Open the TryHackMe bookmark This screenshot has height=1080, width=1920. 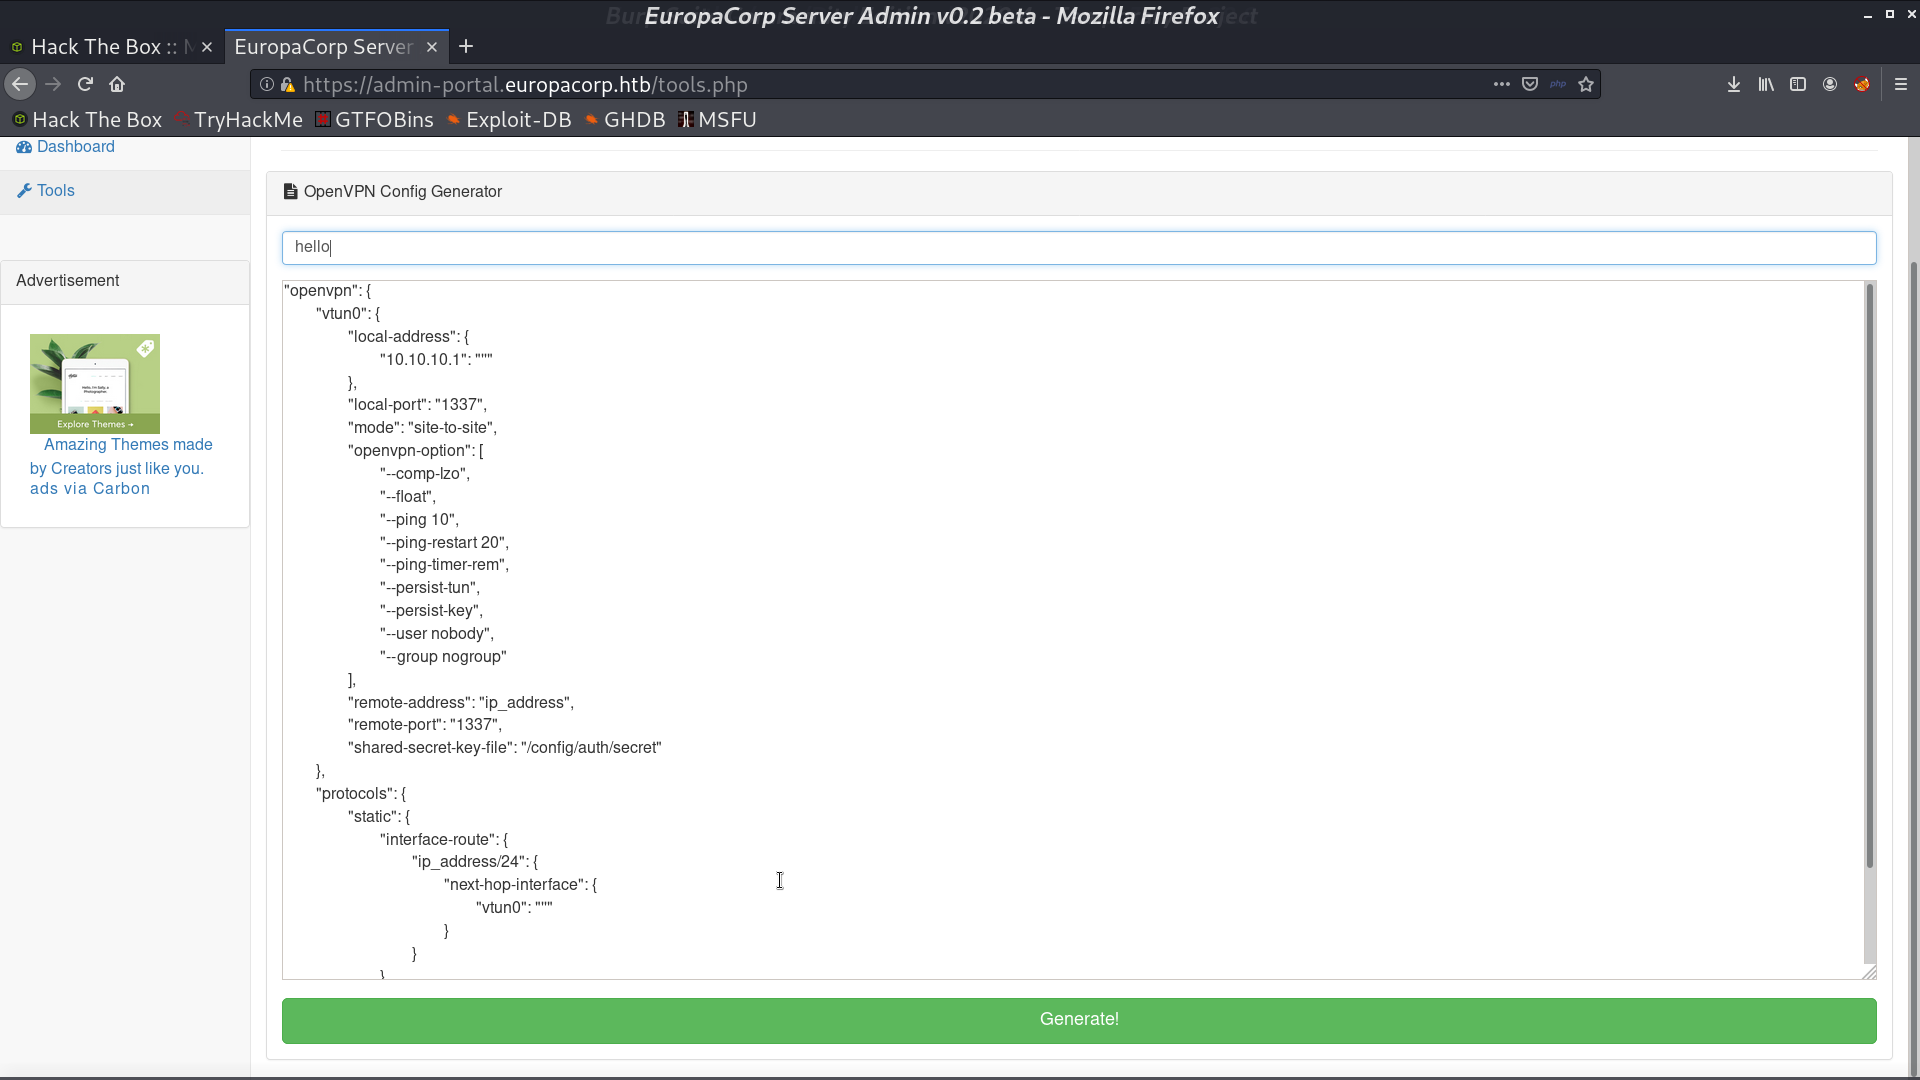[x=239, y=120]
